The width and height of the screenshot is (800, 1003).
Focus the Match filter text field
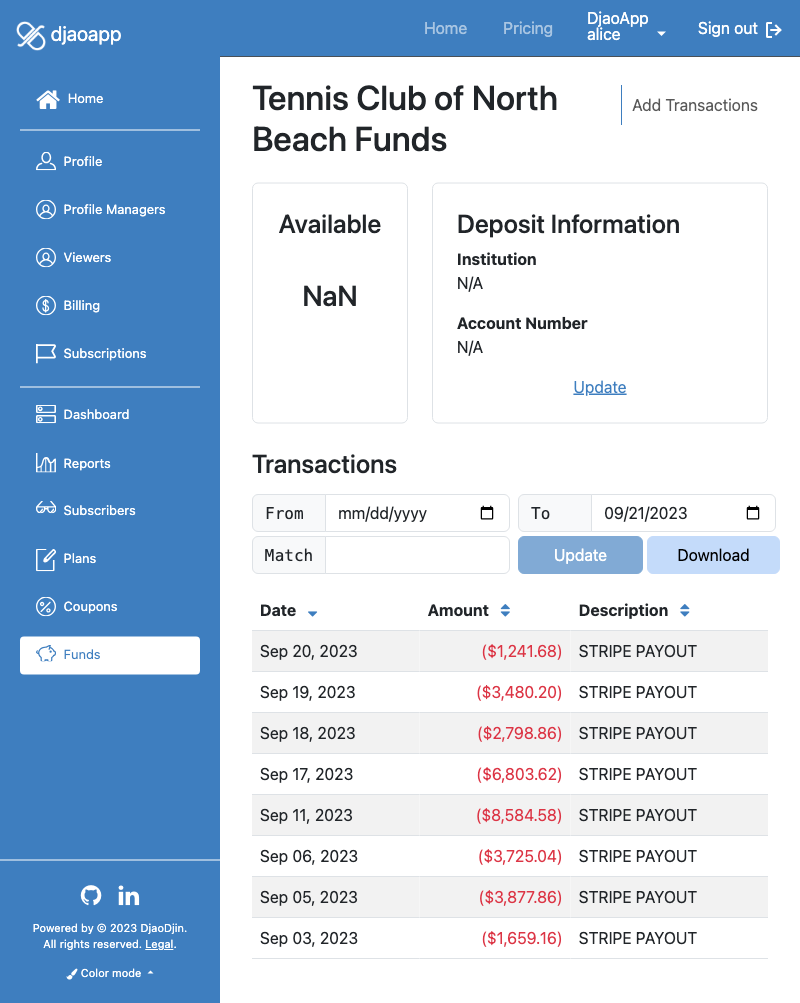point(418,555)
